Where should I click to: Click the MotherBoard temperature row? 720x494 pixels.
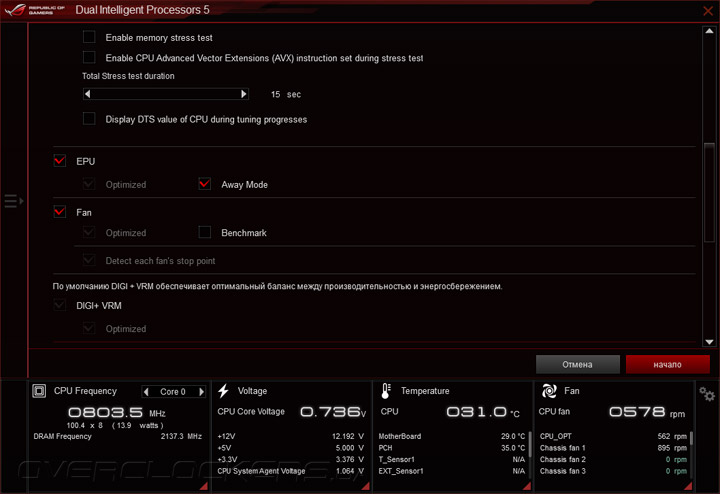click(452, 436)
